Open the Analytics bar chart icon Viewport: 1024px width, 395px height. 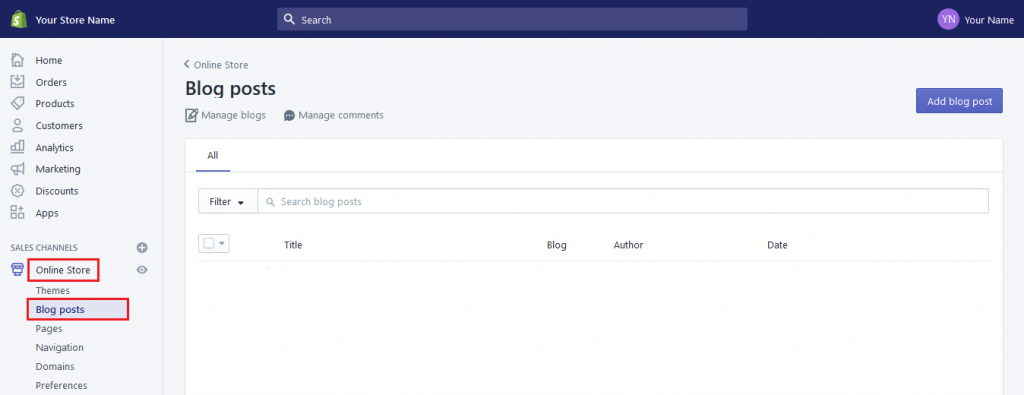point(18,148)
